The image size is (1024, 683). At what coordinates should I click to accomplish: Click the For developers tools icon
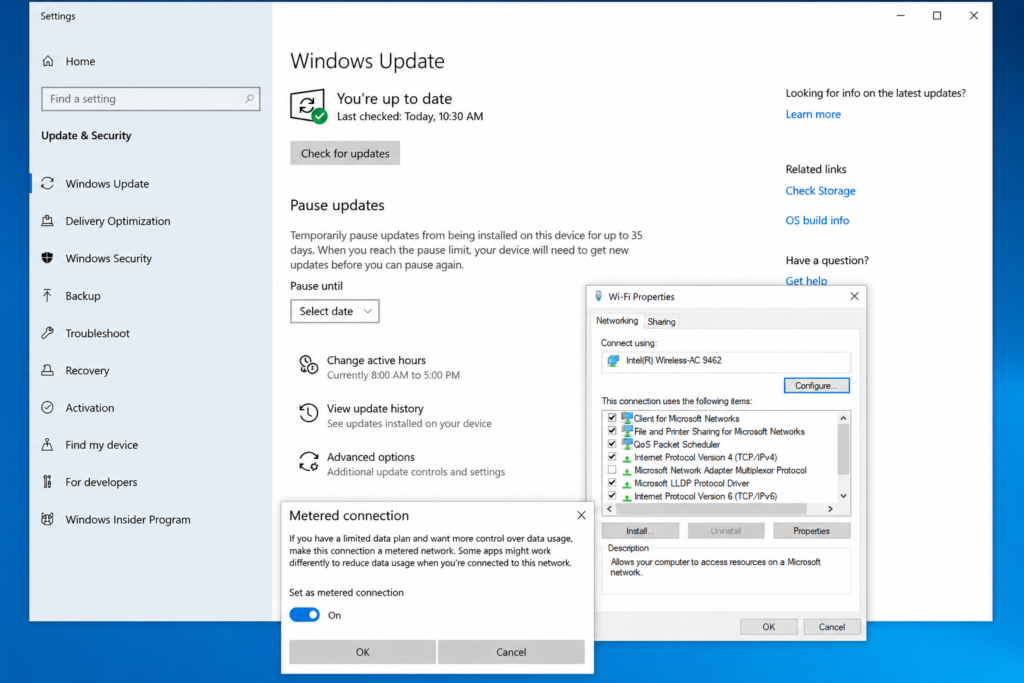[48, 482]
